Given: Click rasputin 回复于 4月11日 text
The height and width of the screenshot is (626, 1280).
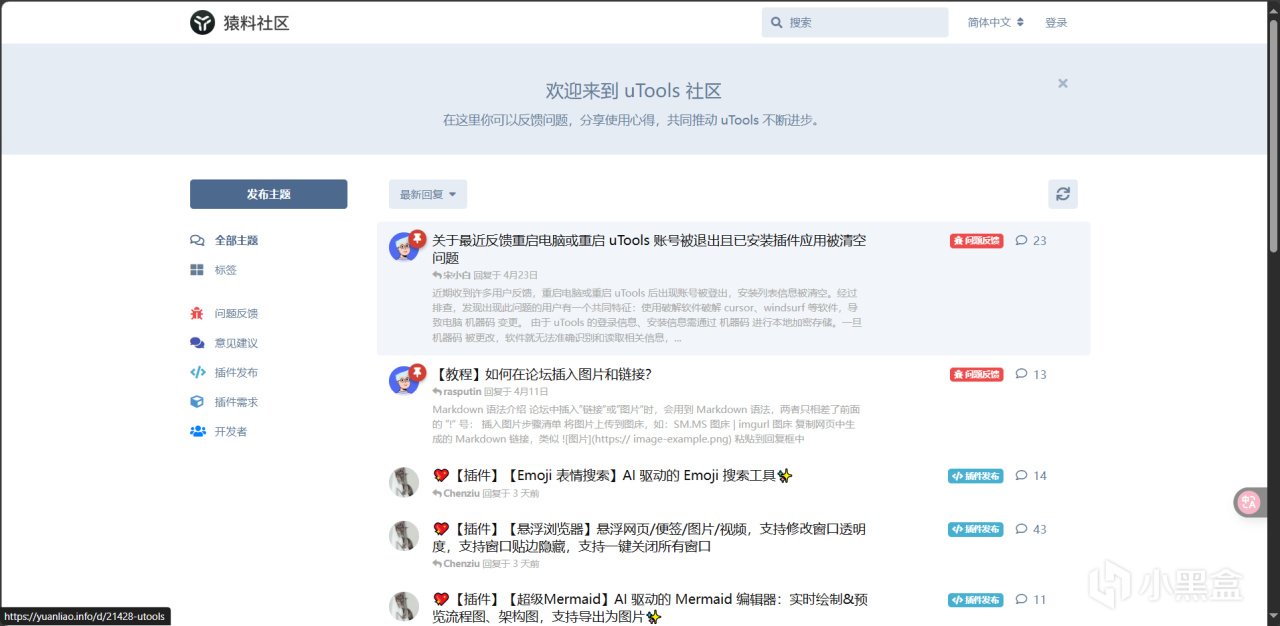Looking at the screenshot, I should point(490,392).
